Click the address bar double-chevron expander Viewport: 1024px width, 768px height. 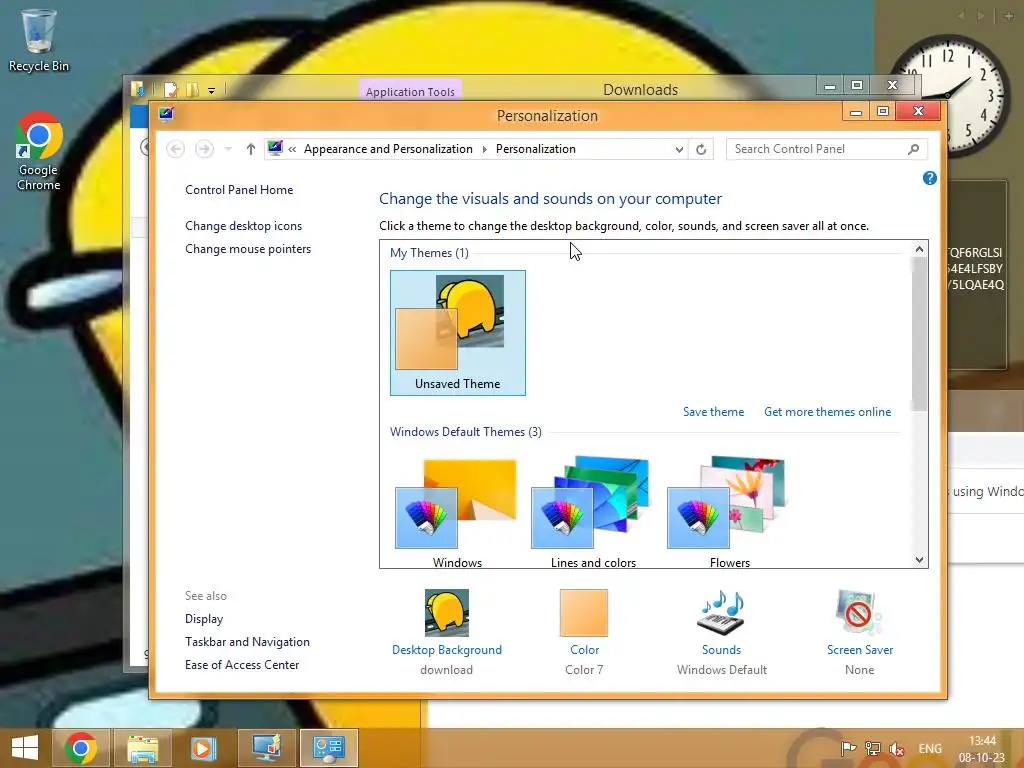point(292,150)
